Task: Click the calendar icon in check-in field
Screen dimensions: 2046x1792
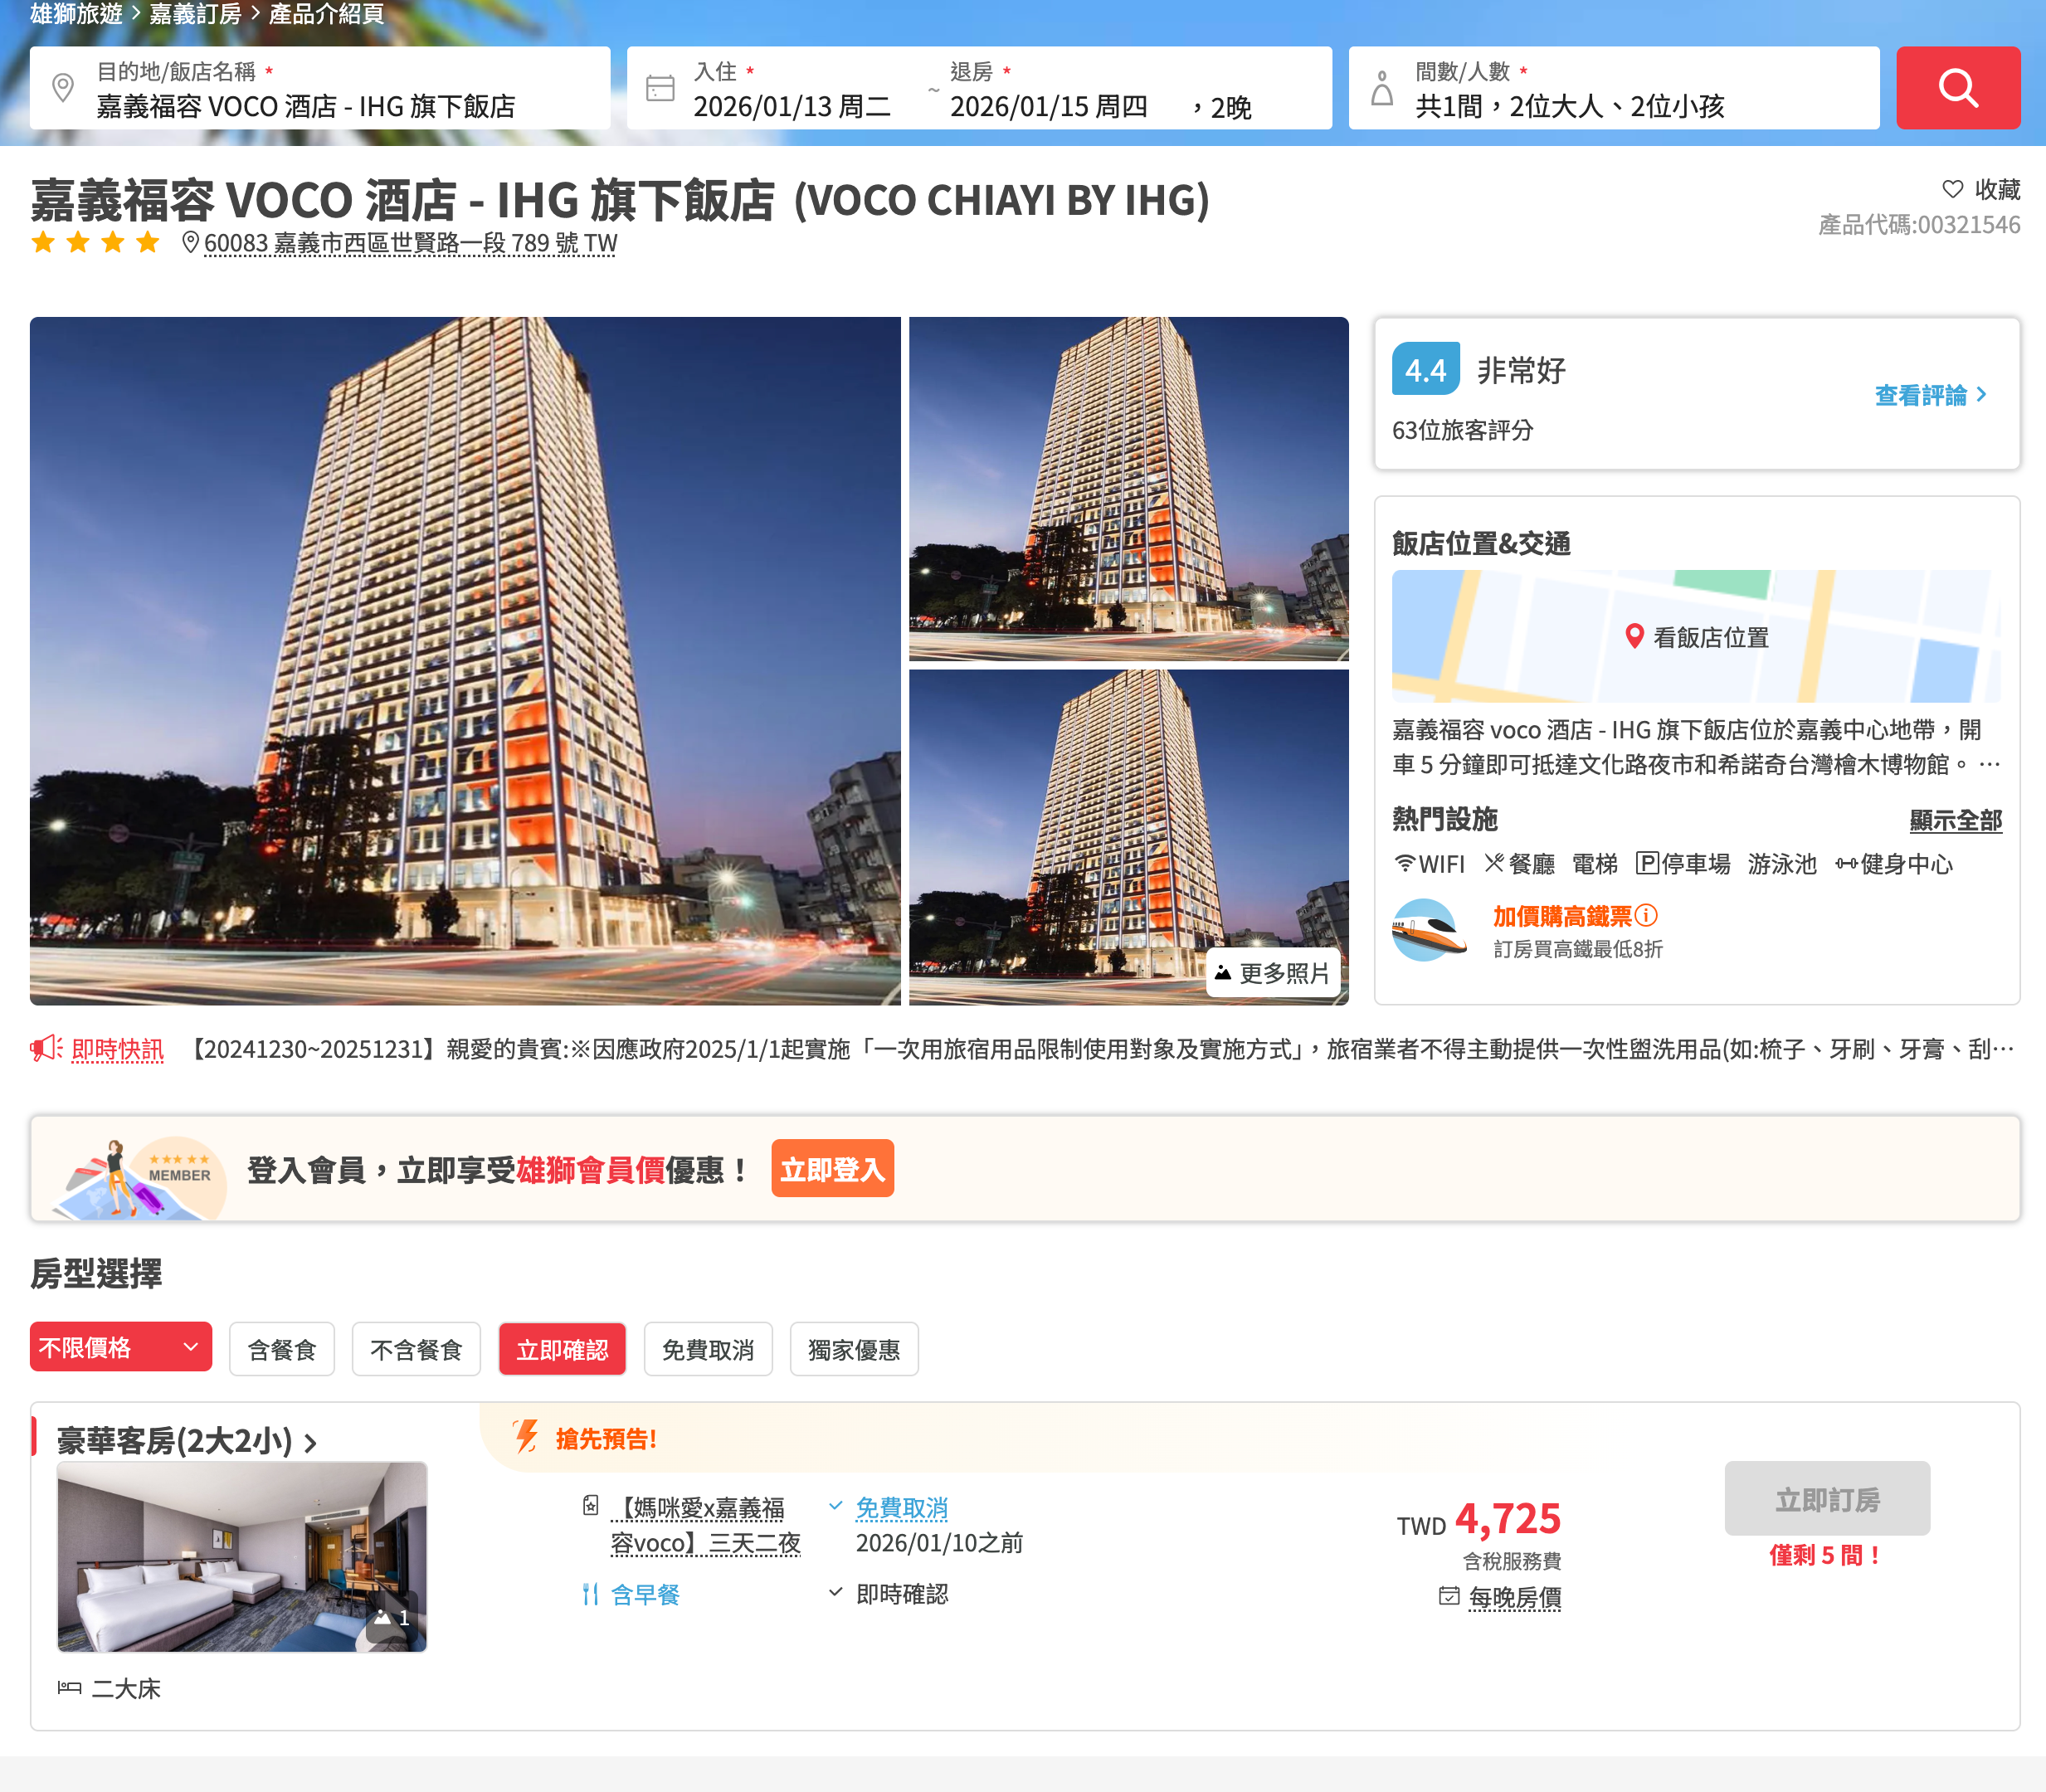Action: point(660,89)
